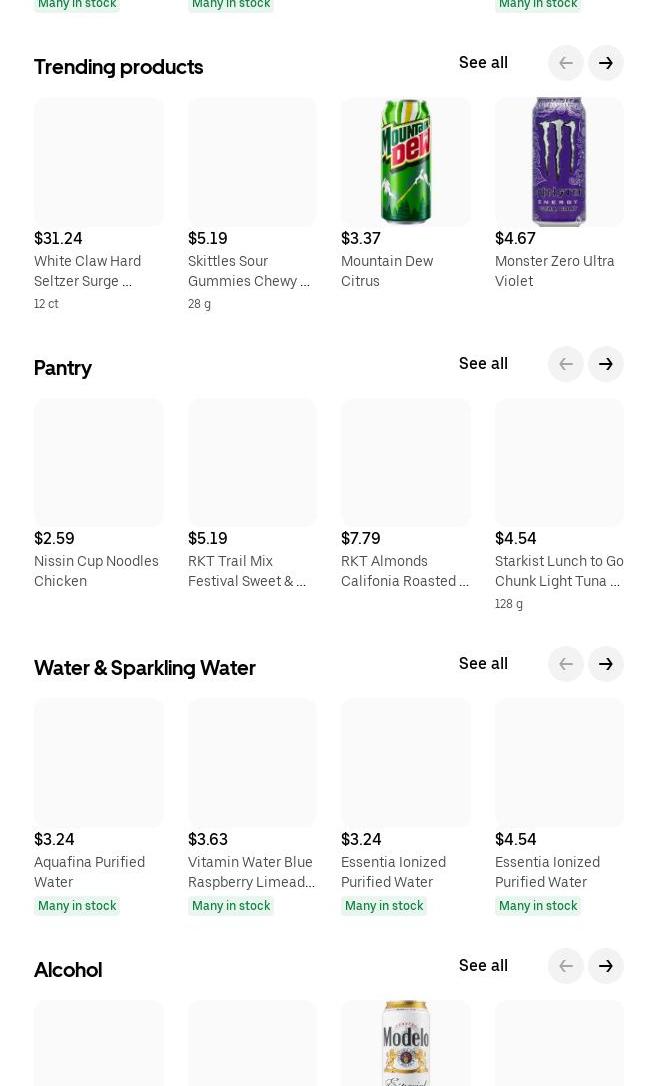The width and height of the screenshot is (649, 1086).
Task: Select the Modelo beer can thumbnail
Action: click(x=405, y=1042)
